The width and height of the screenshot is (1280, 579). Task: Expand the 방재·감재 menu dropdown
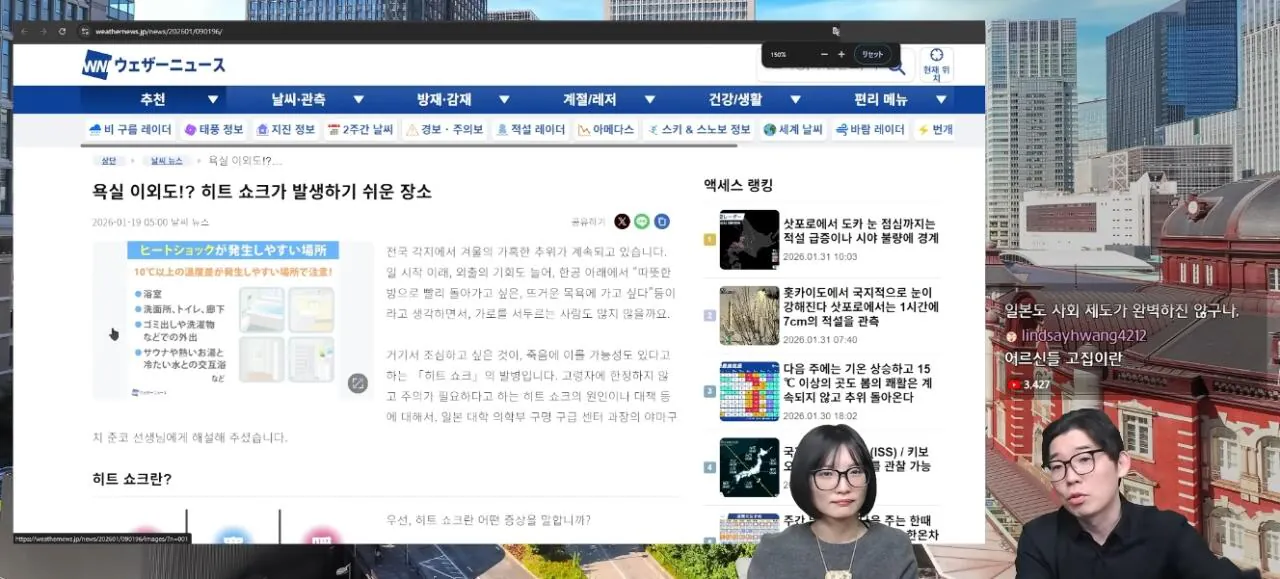pos(504,100)
